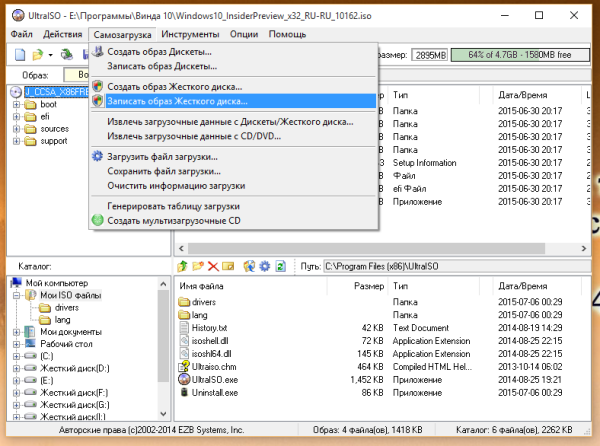Click the red X delete icon
The width and height of the screenshot is (600, 446).
click(x=213, y=266)
